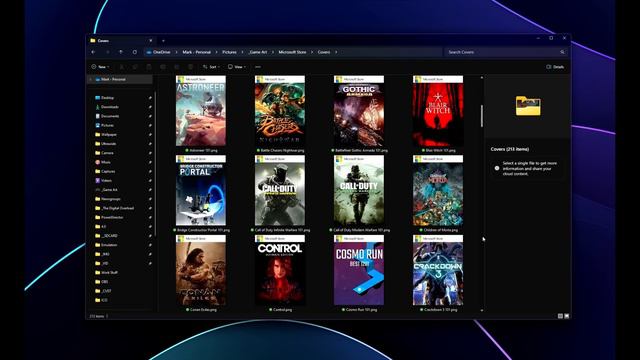The width and height of the screenshot is (640, 360).
Task: Click the file list scroll down arrow
Action: (x=482, y=311)
